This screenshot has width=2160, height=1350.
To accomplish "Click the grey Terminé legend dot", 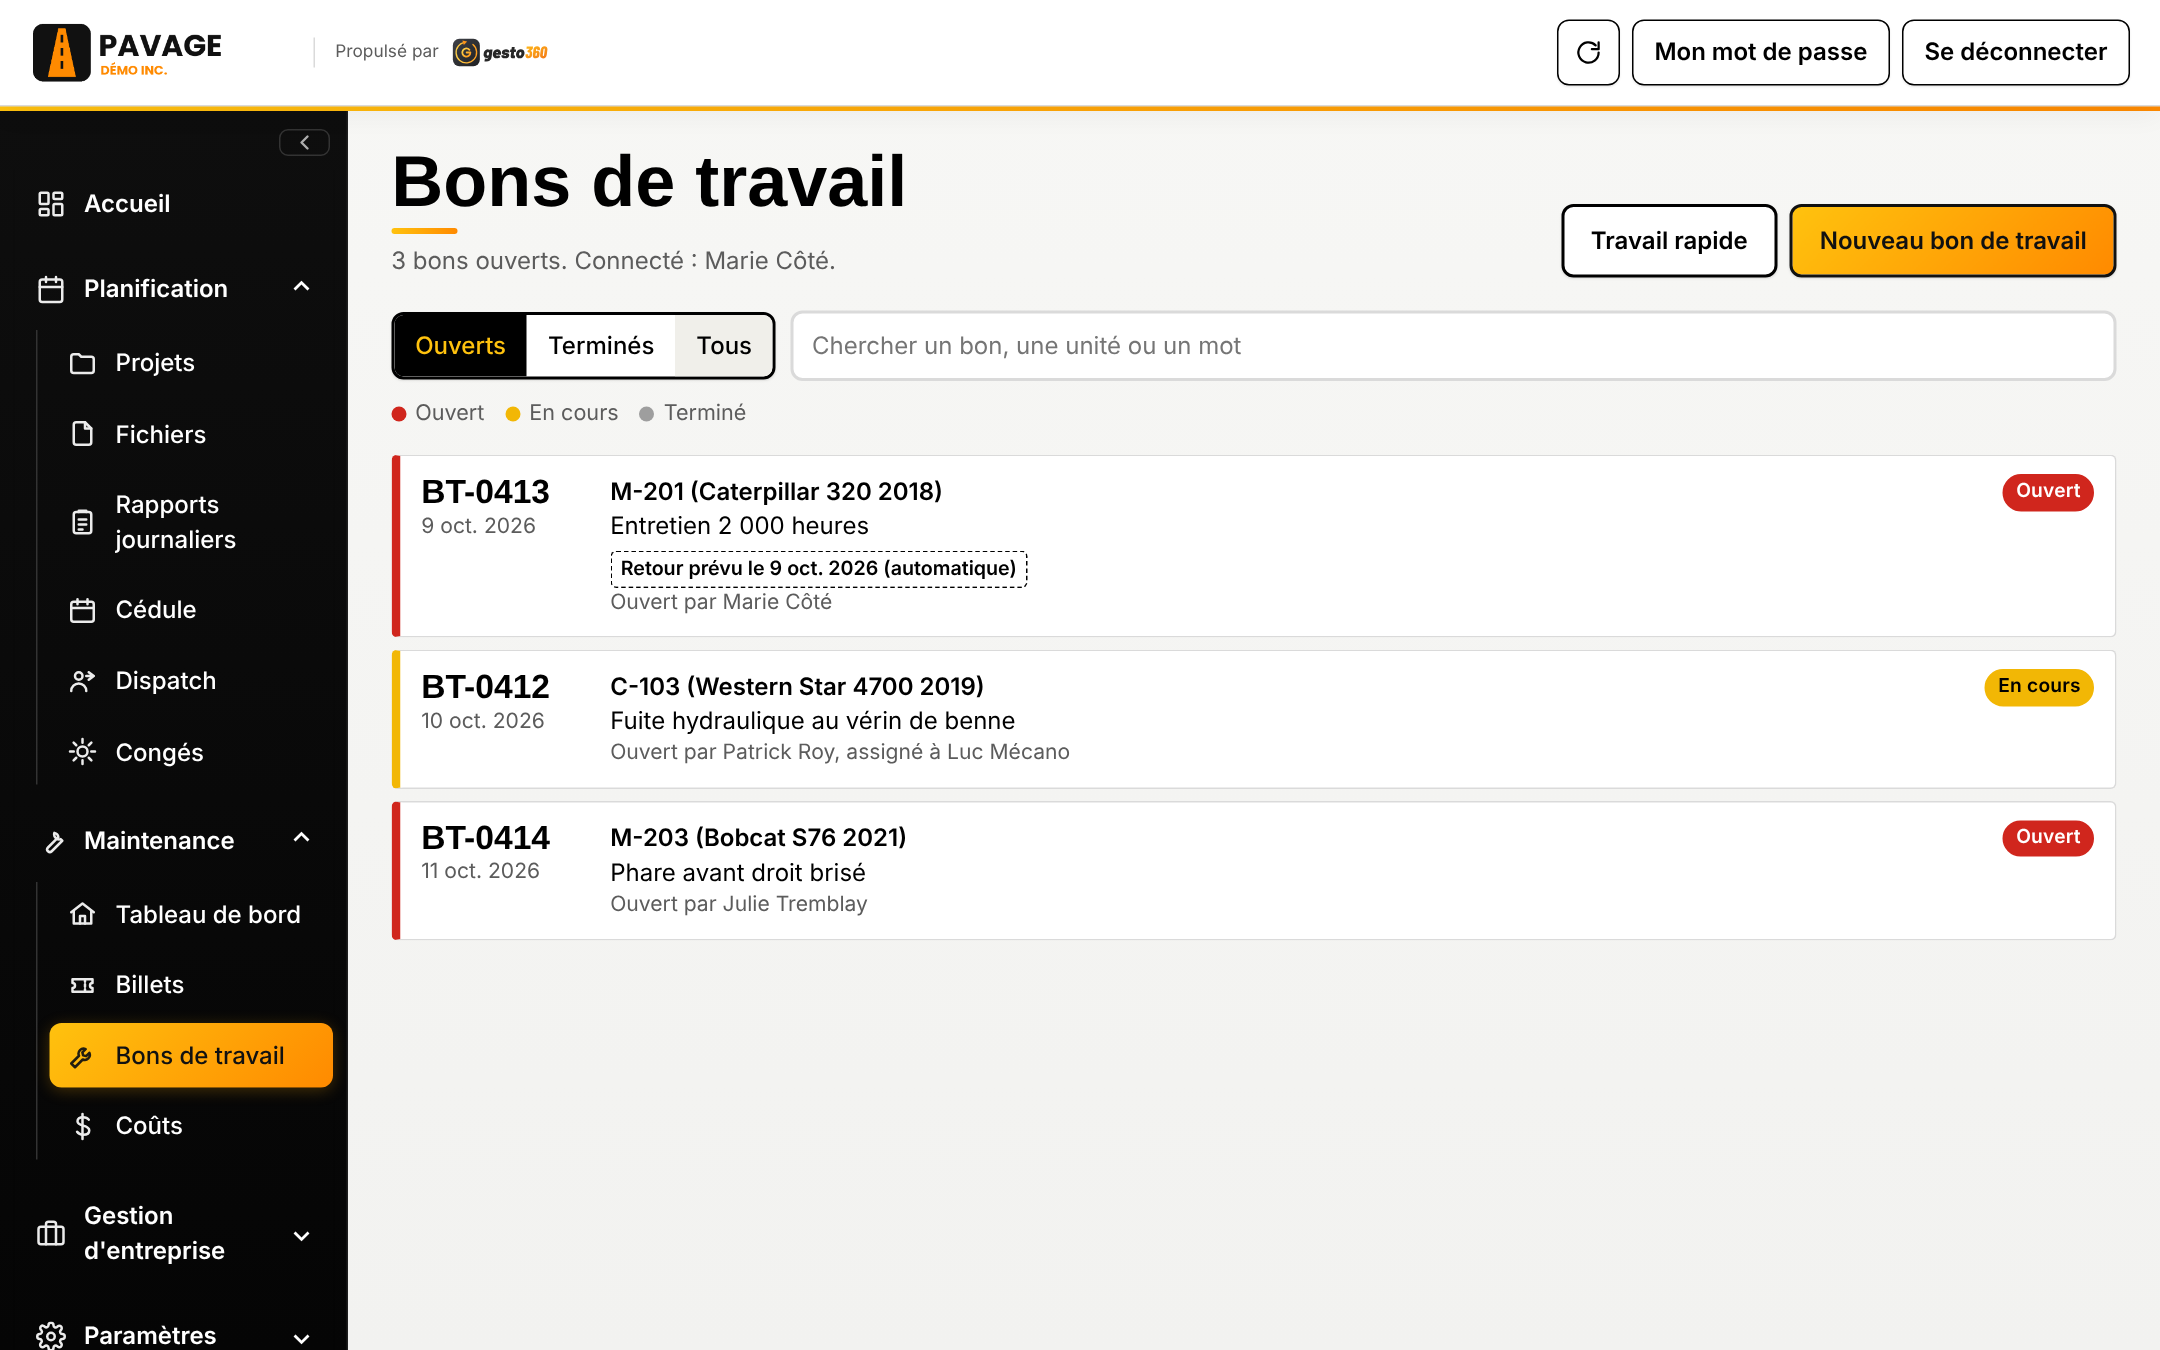I will [647, 414].
